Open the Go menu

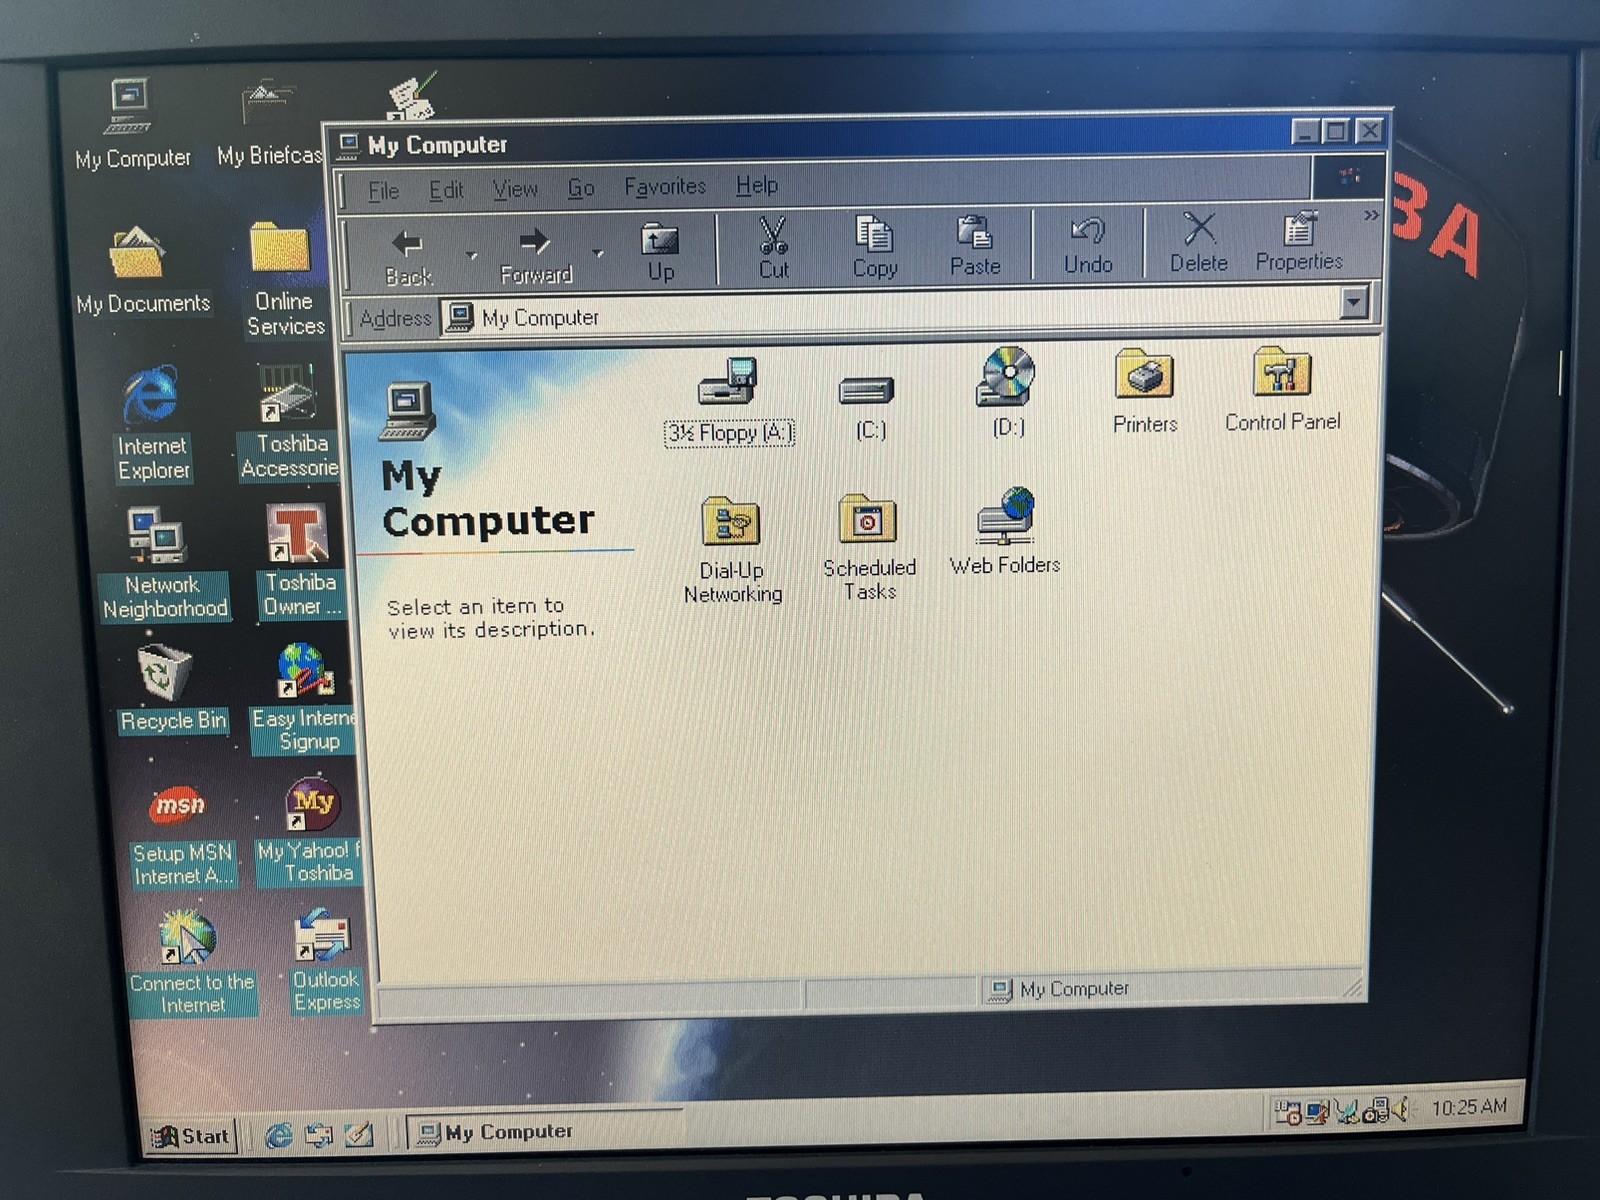581,188
